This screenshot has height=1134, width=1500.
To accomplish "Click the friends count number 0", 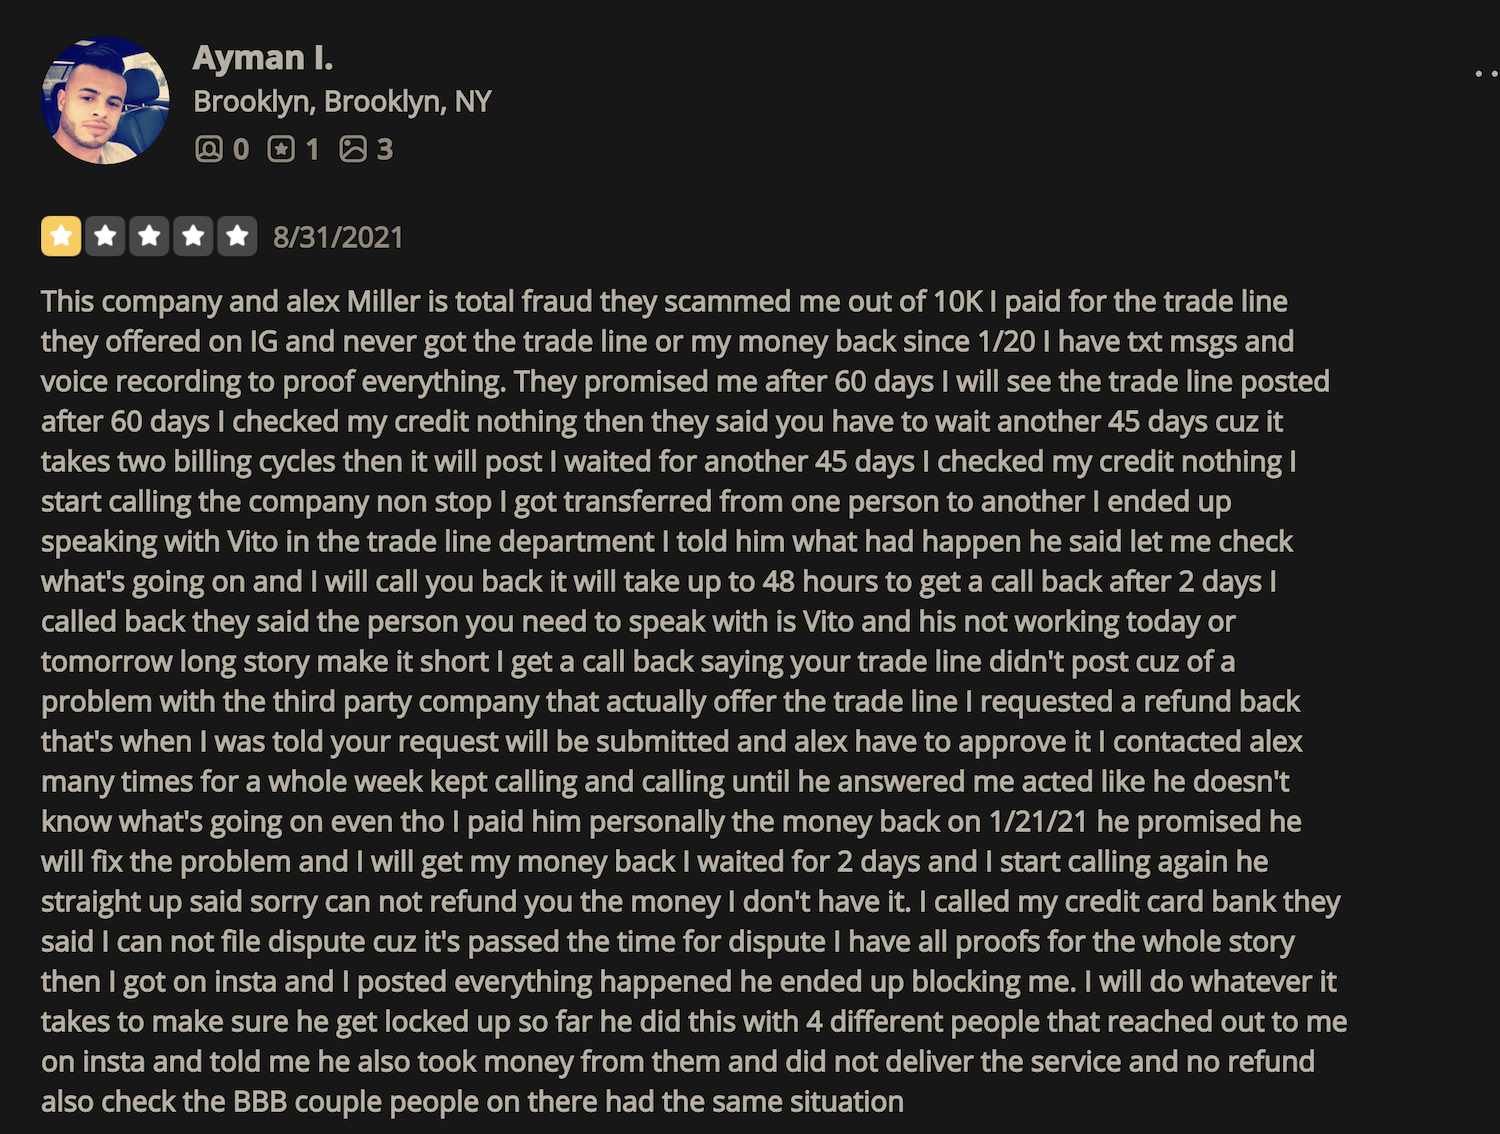I will 240,149.
